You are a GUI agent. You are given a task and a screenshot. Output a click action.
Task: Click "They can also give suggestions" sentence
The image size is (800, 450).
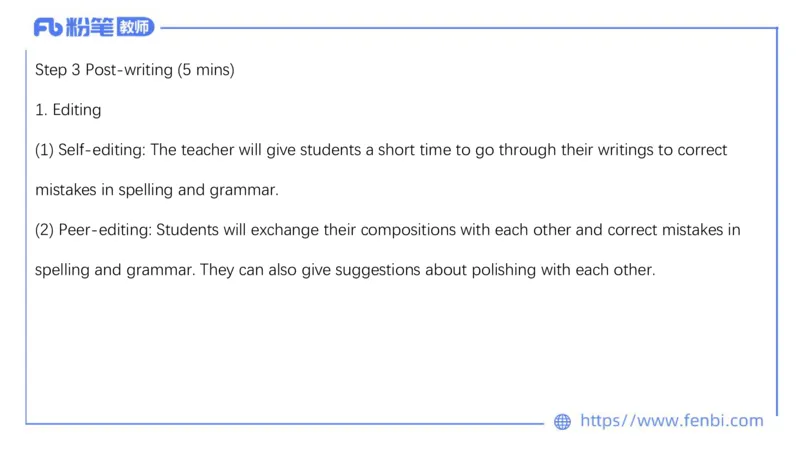click(x=311, y=270)
